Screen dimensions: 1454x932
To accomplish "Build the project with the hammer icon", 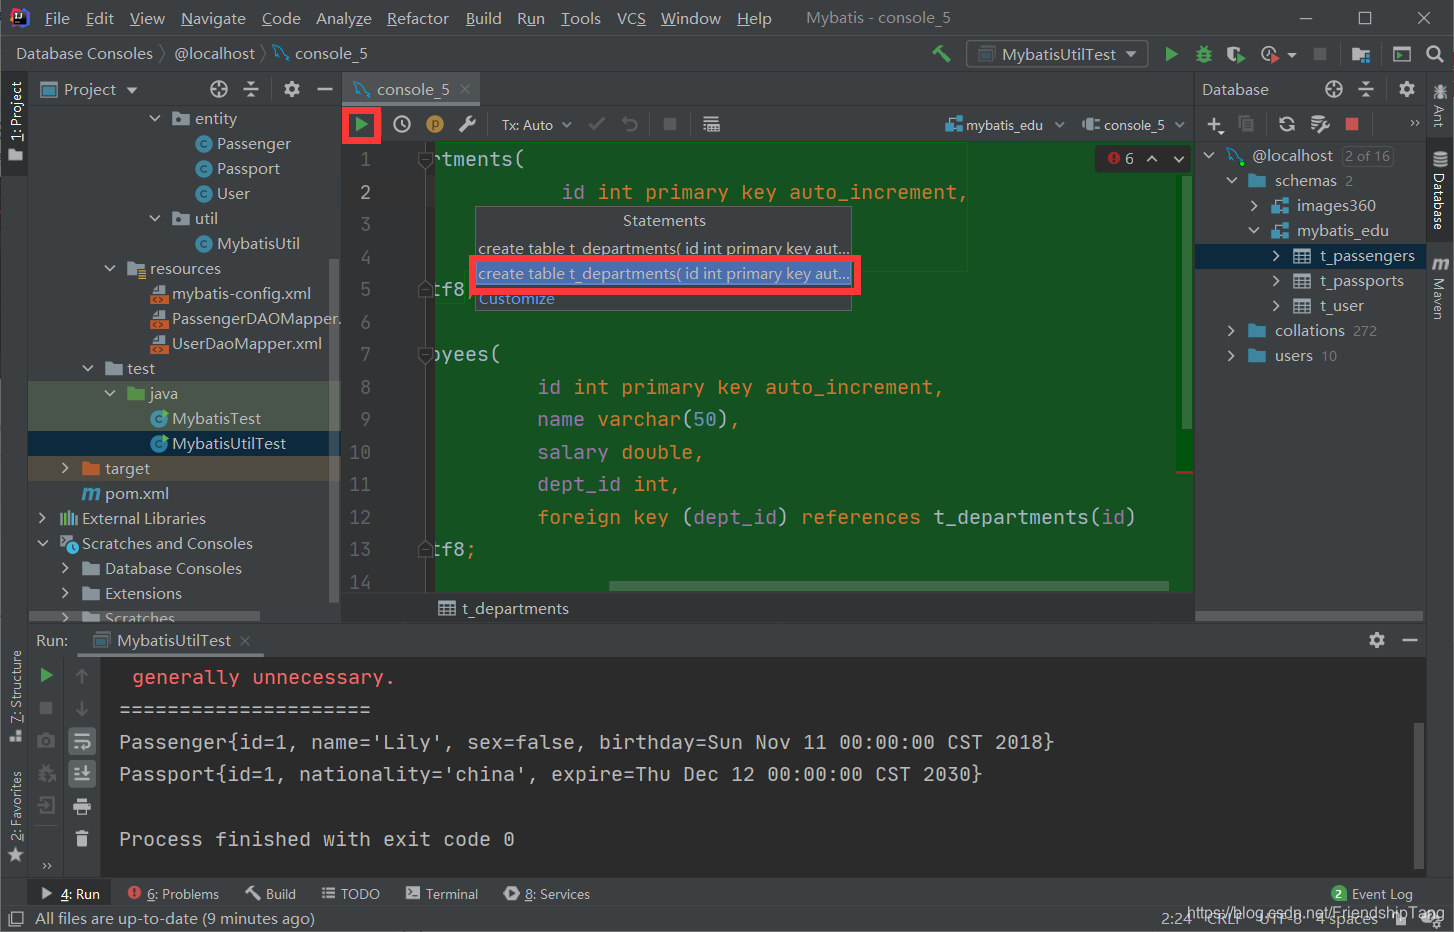I will tap(941, 54).
